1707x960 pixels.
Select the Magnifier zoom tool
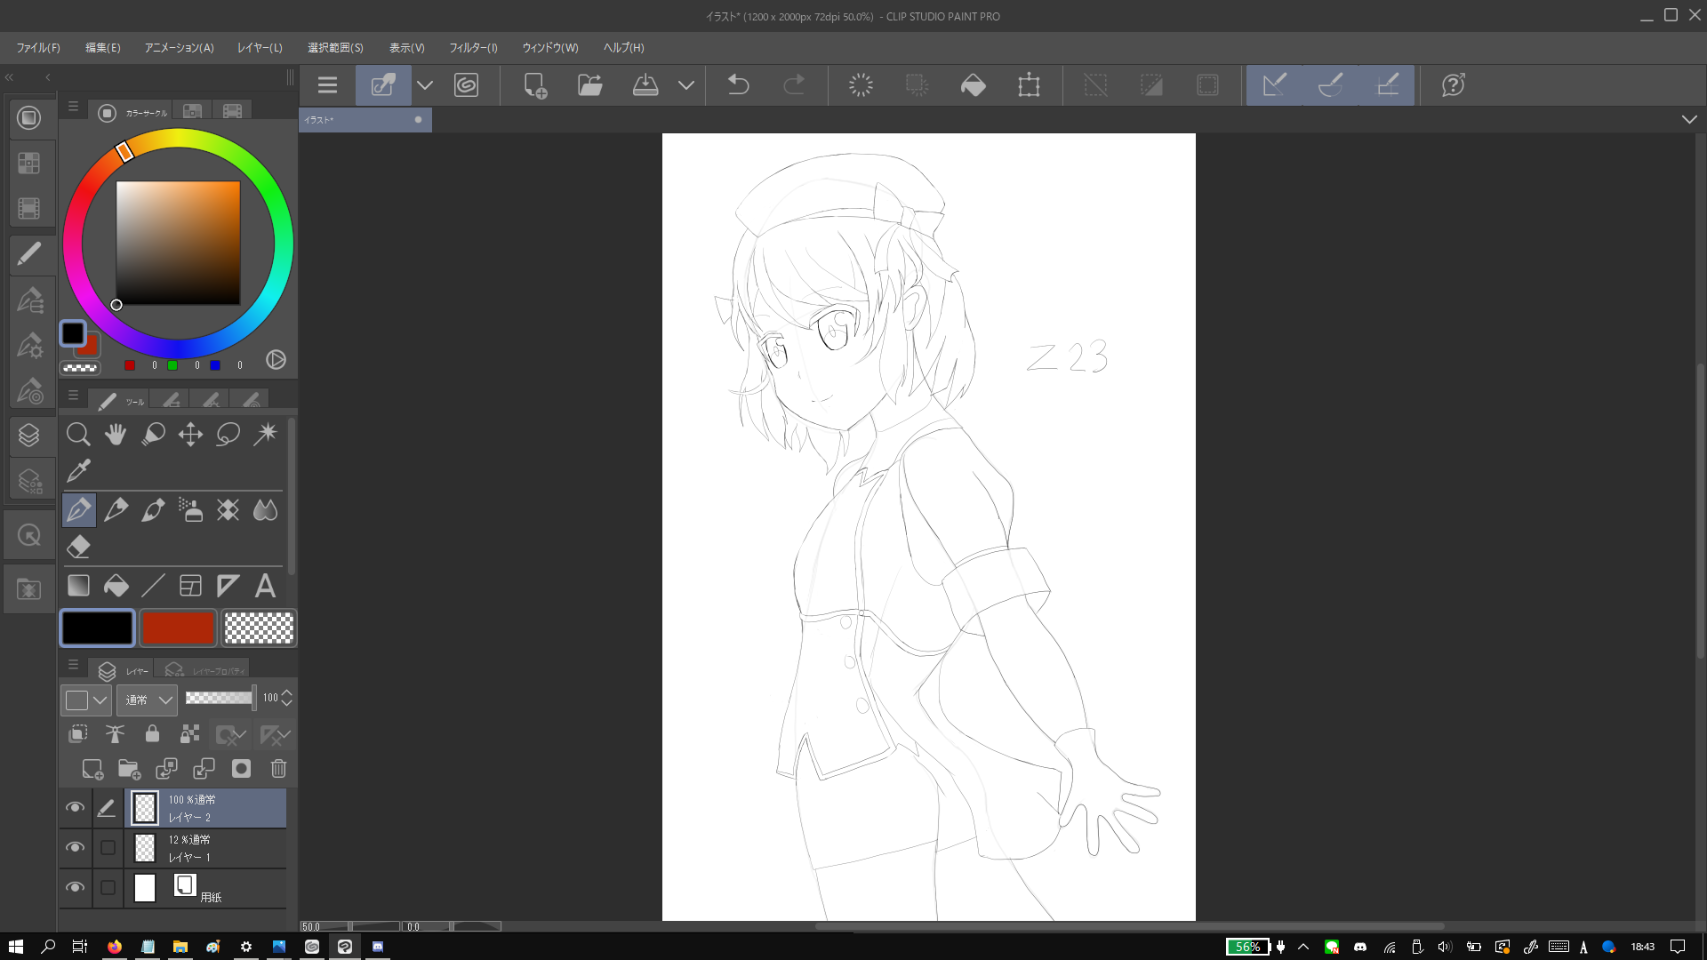tap(78, 434)
